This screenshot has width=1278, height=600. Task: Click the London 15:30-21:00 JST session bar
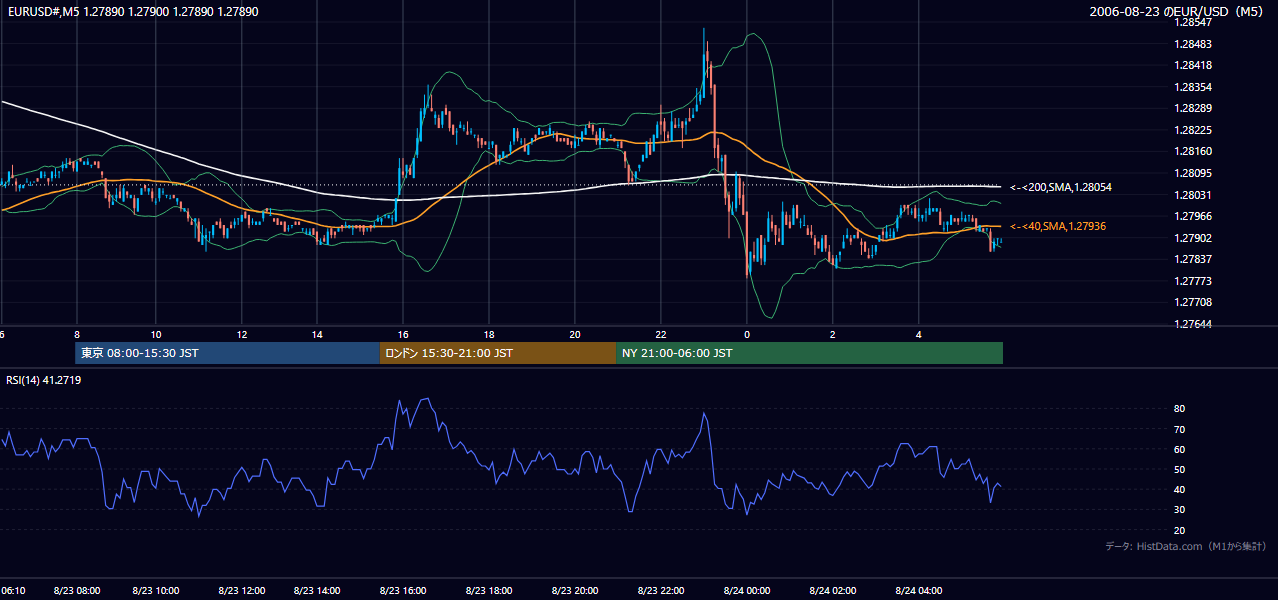498,353
